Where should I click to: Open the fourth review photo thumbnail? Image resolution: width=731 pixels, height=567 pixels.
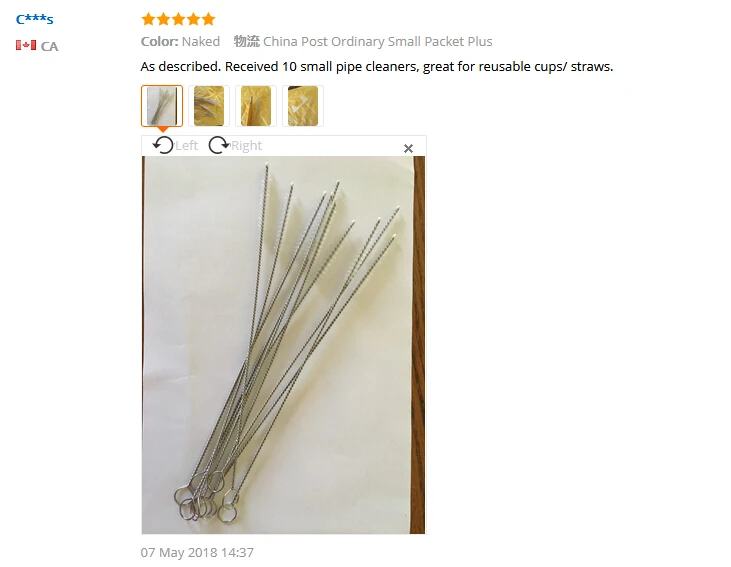click(x=303, y=106)
